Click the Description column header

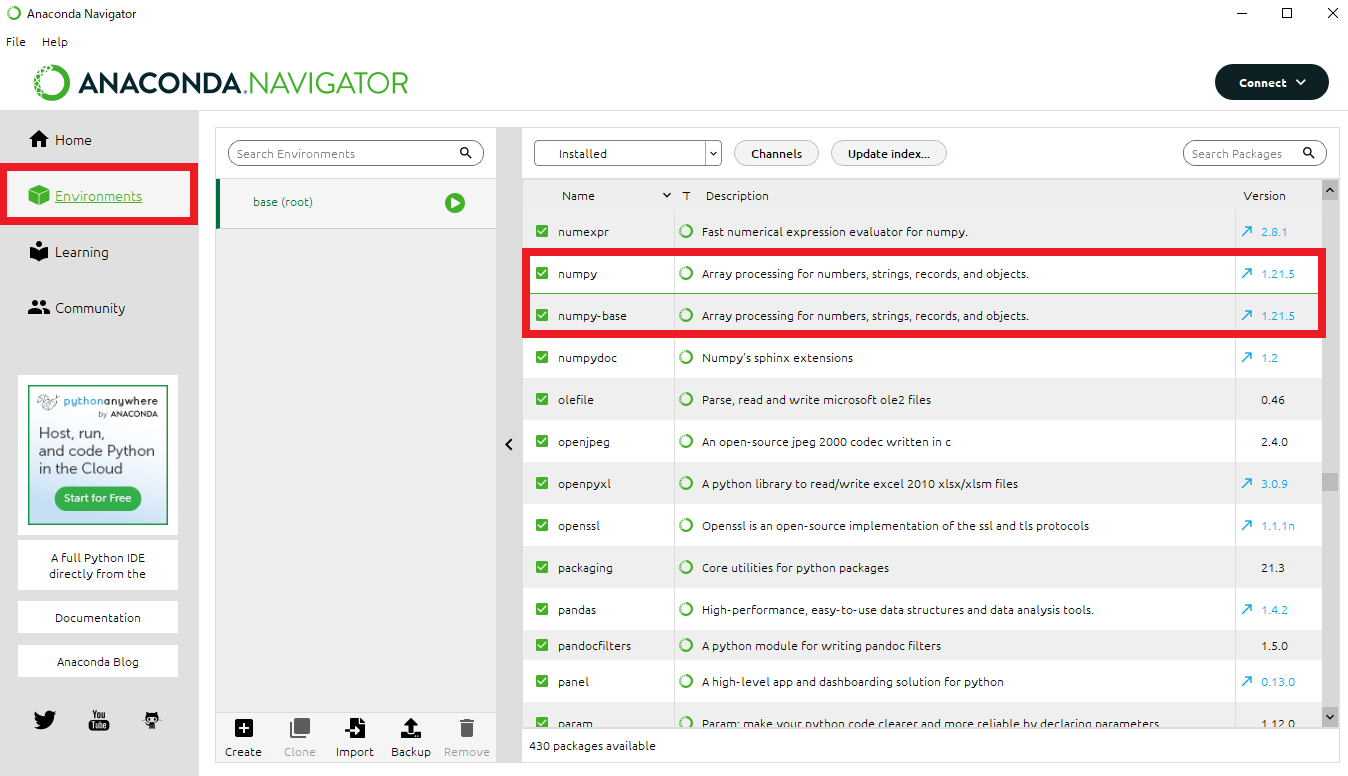pos(737,196)
